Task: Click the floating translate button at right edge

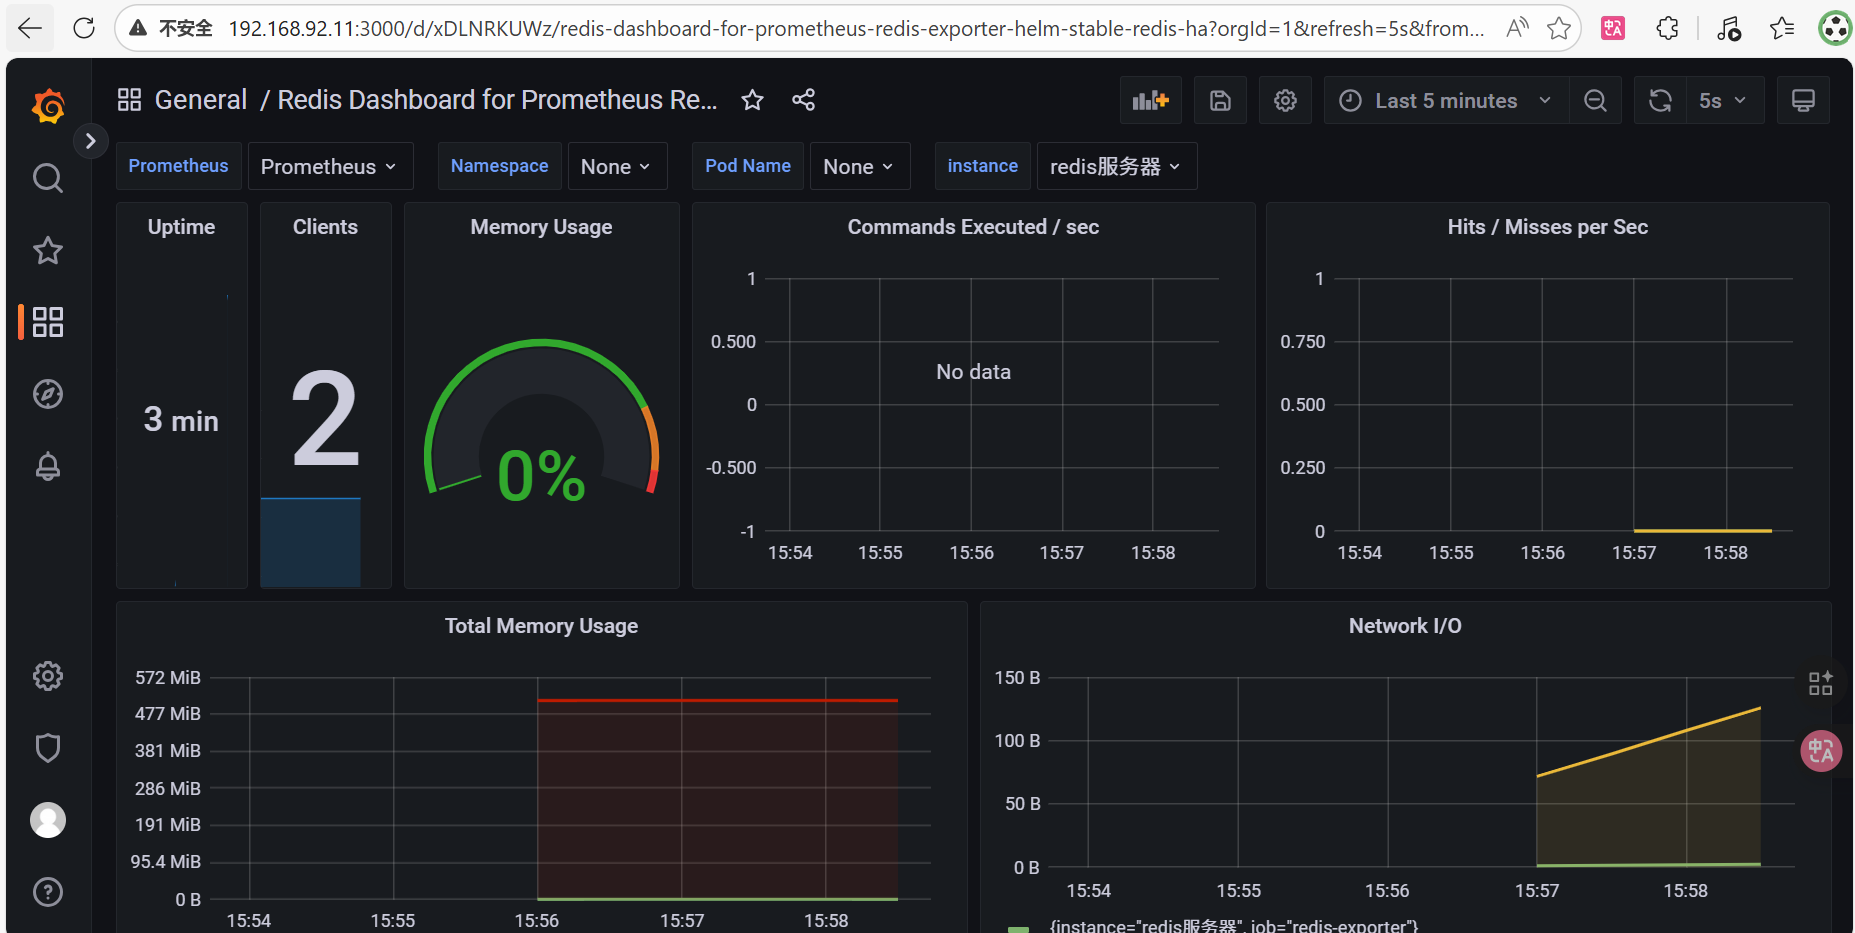Action: click(x=1821, y=750)
